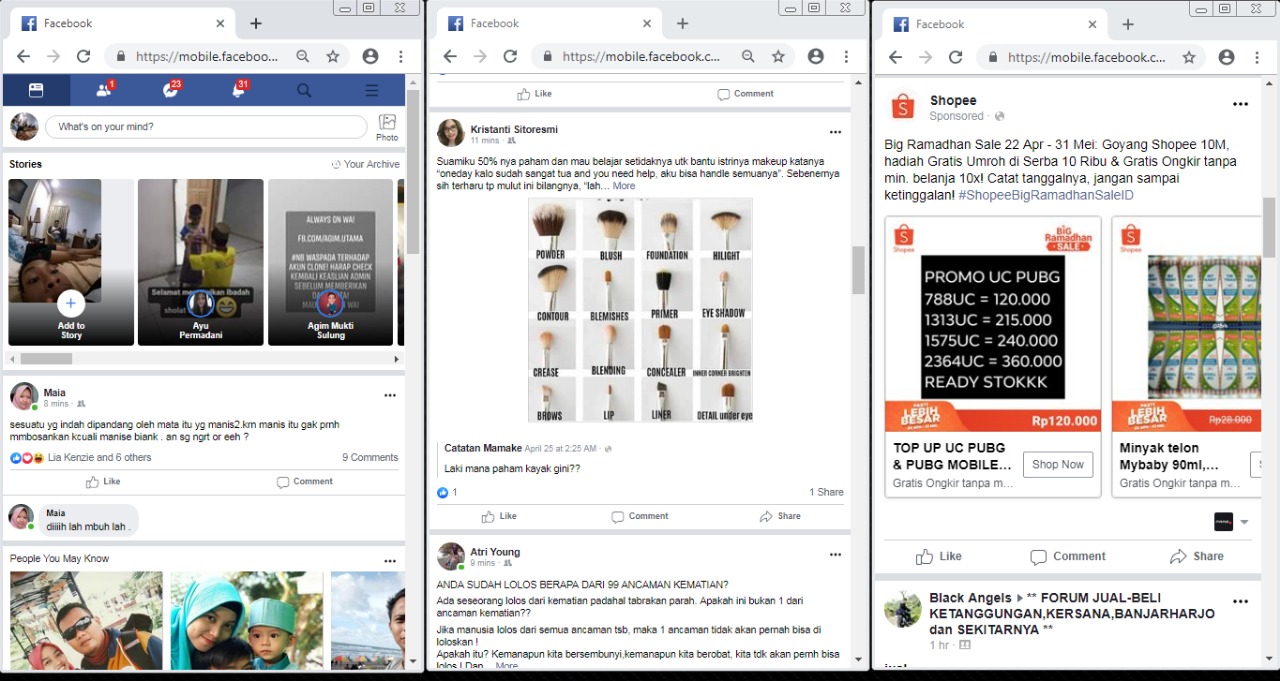Click vertical scrollbar thumb in middle window
Image resolution: width=1280 pixels, height=681 pixels.
[858, 270]
